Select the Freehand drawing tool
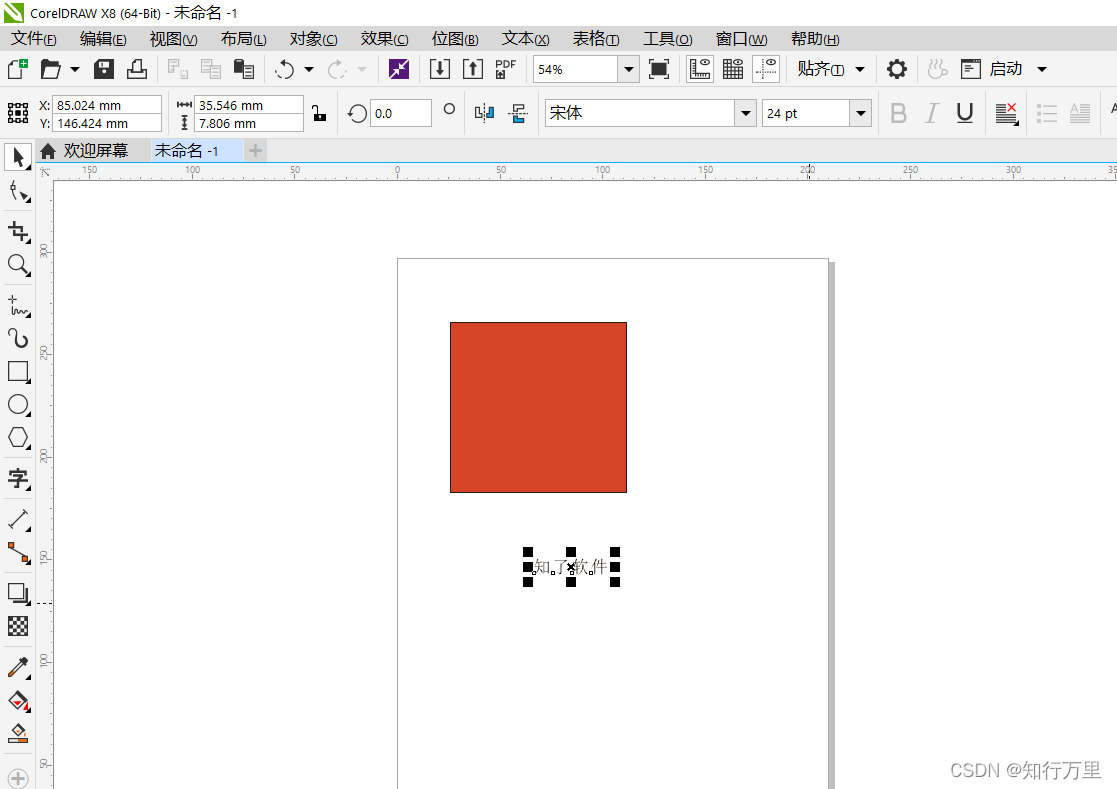 point(18,305)
